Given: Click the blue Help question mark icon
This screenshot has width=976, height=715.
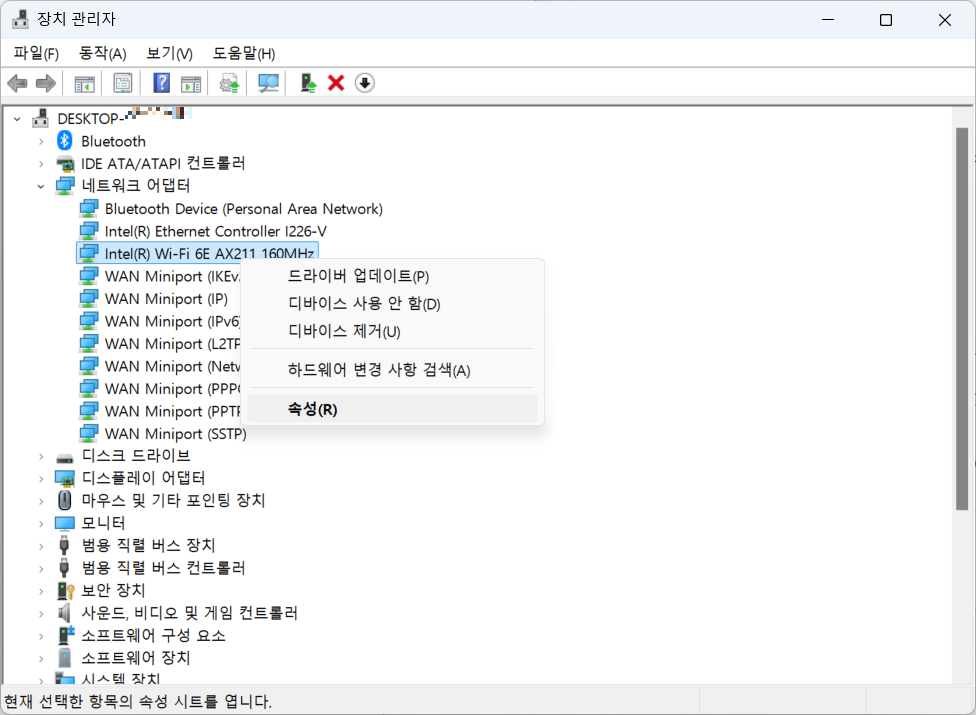Looking at the screenshot, I should pos(161,83).
